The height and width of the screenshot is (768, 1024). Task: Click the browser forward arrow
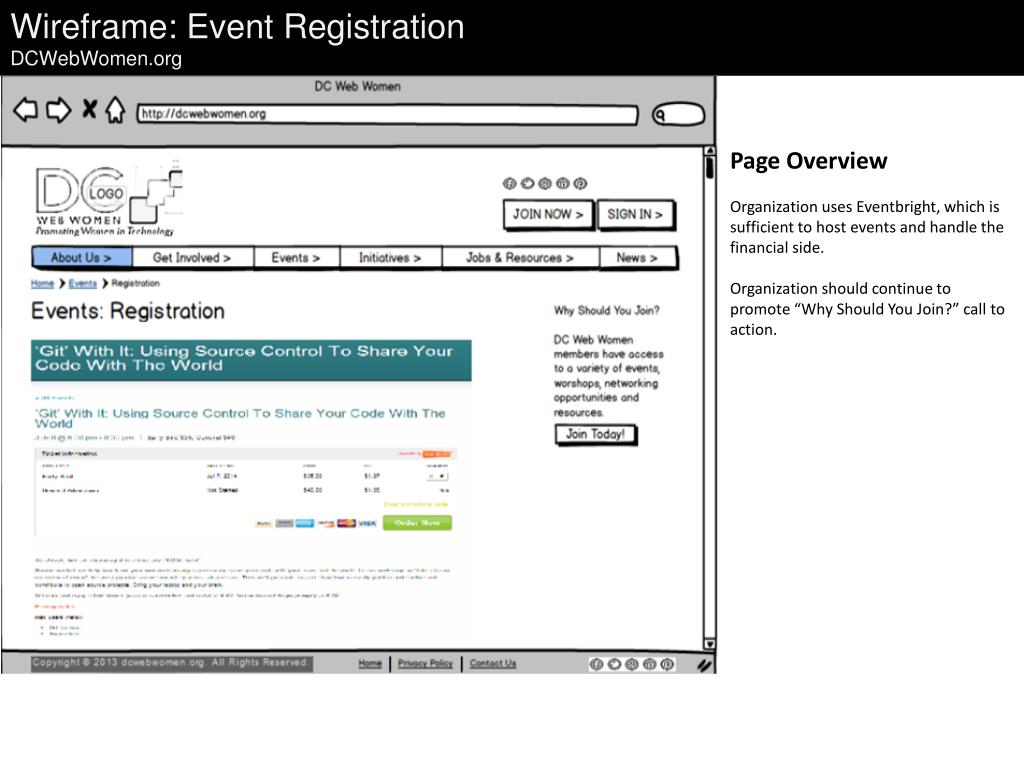(58, 110)
